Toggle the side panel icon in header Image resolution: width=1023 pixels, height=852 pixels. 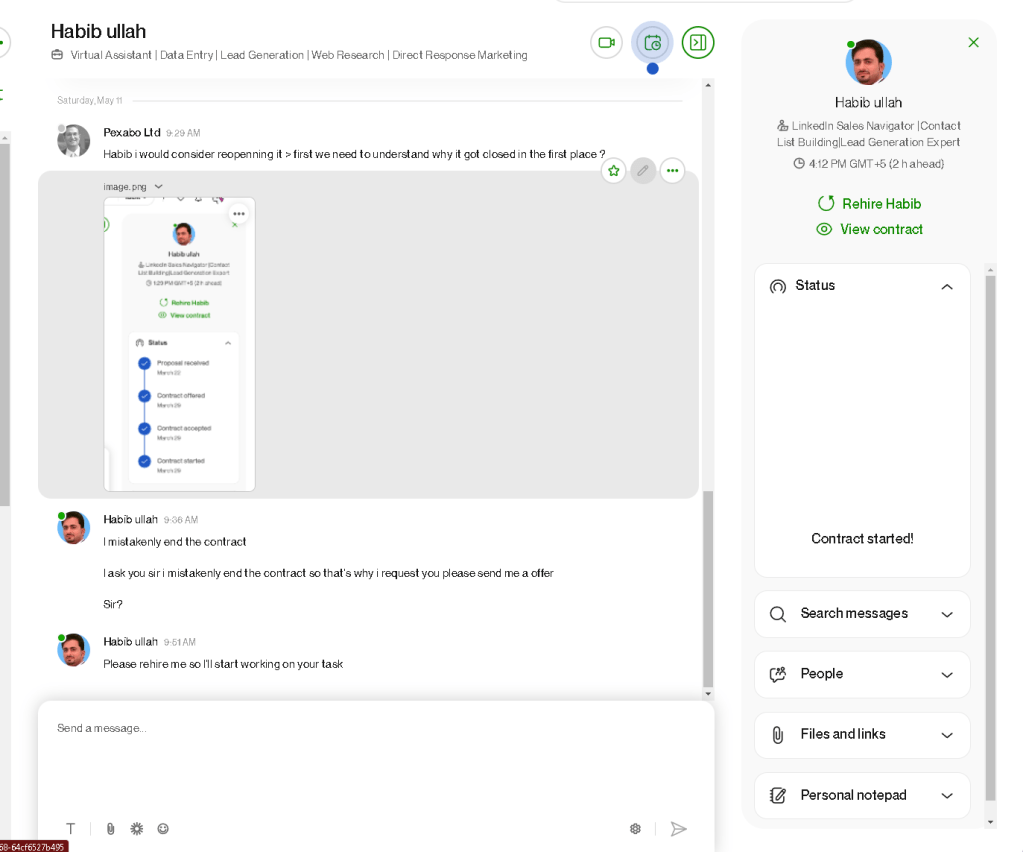[x=698, y=43]
